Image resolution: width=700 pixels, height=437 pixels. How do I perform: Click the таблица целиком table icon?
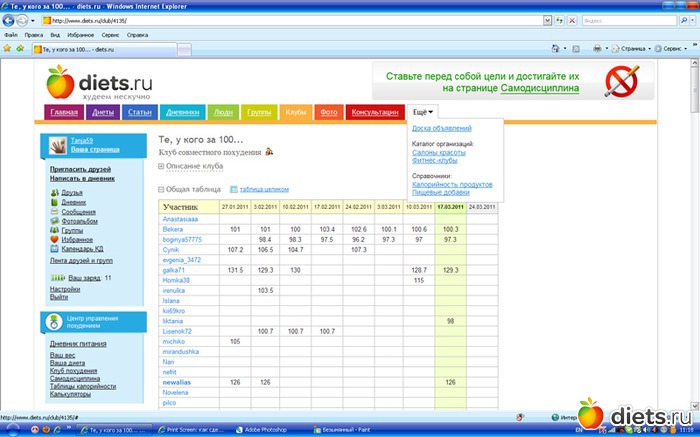tap(234, 188)
